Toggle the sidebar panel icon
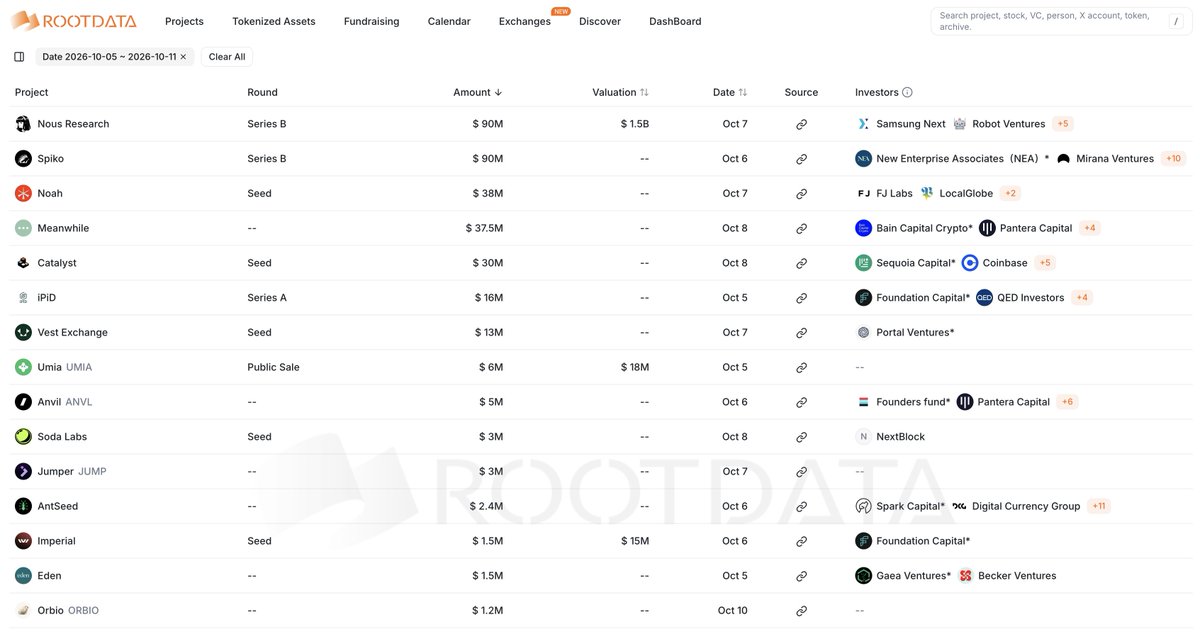The image size is (1200, 632). [19, 57]
